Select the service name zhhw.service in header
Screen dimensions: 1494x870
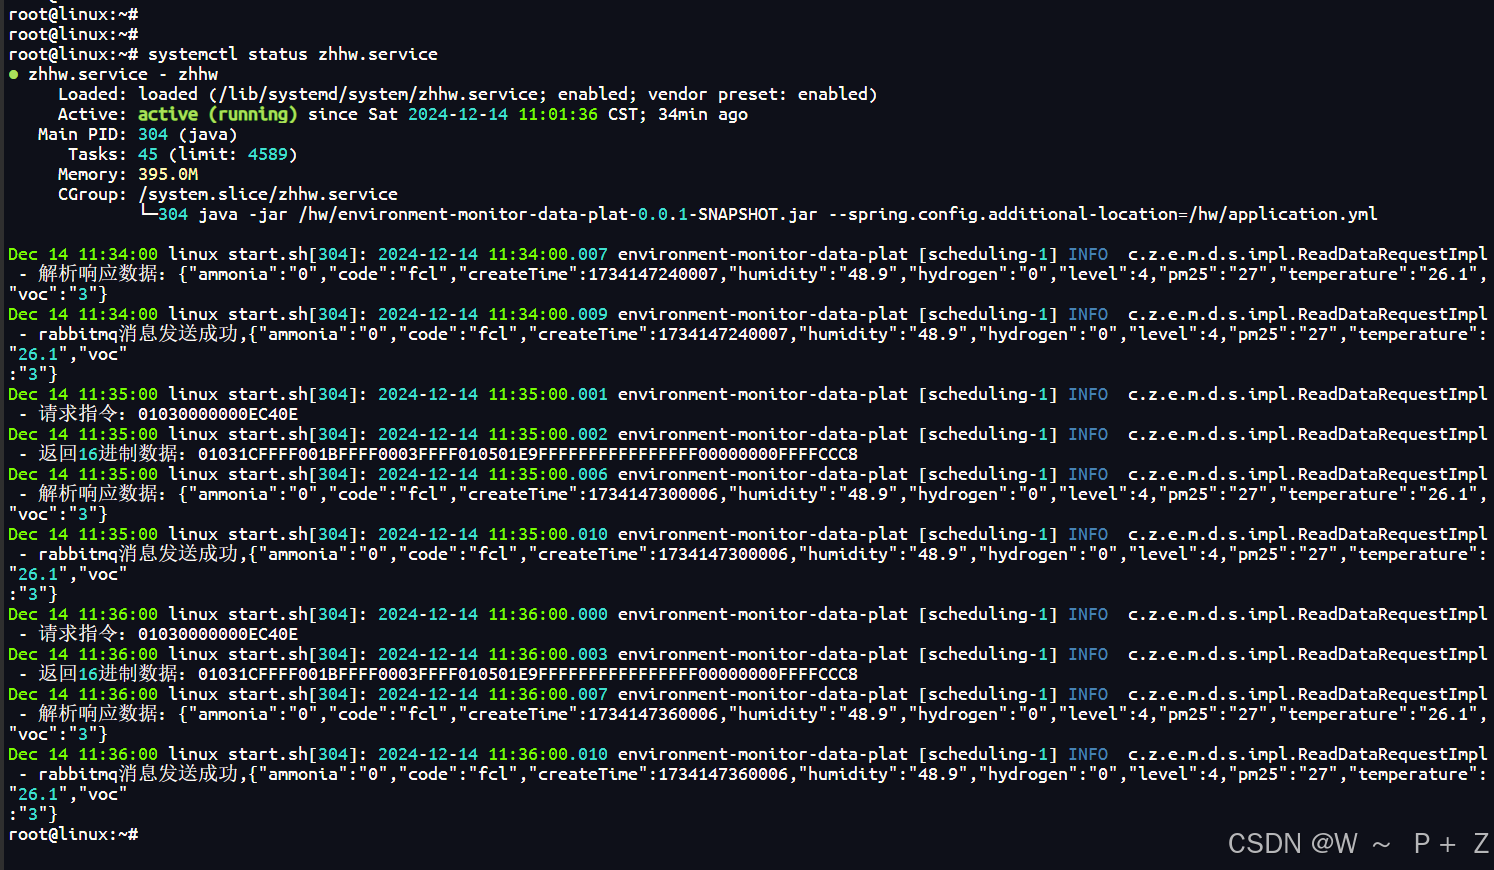click(88, 73)
